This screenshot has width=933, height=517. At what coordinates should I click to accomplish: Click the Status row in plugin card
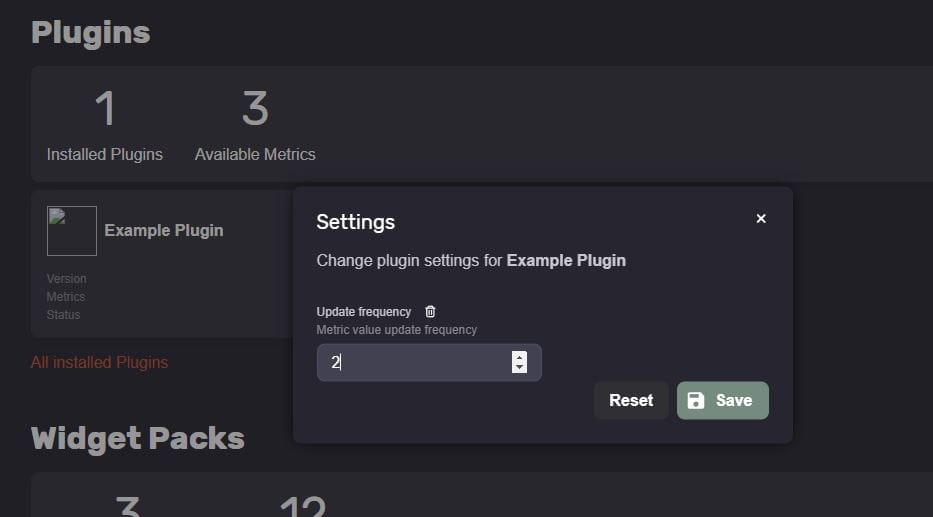(64, 315)
